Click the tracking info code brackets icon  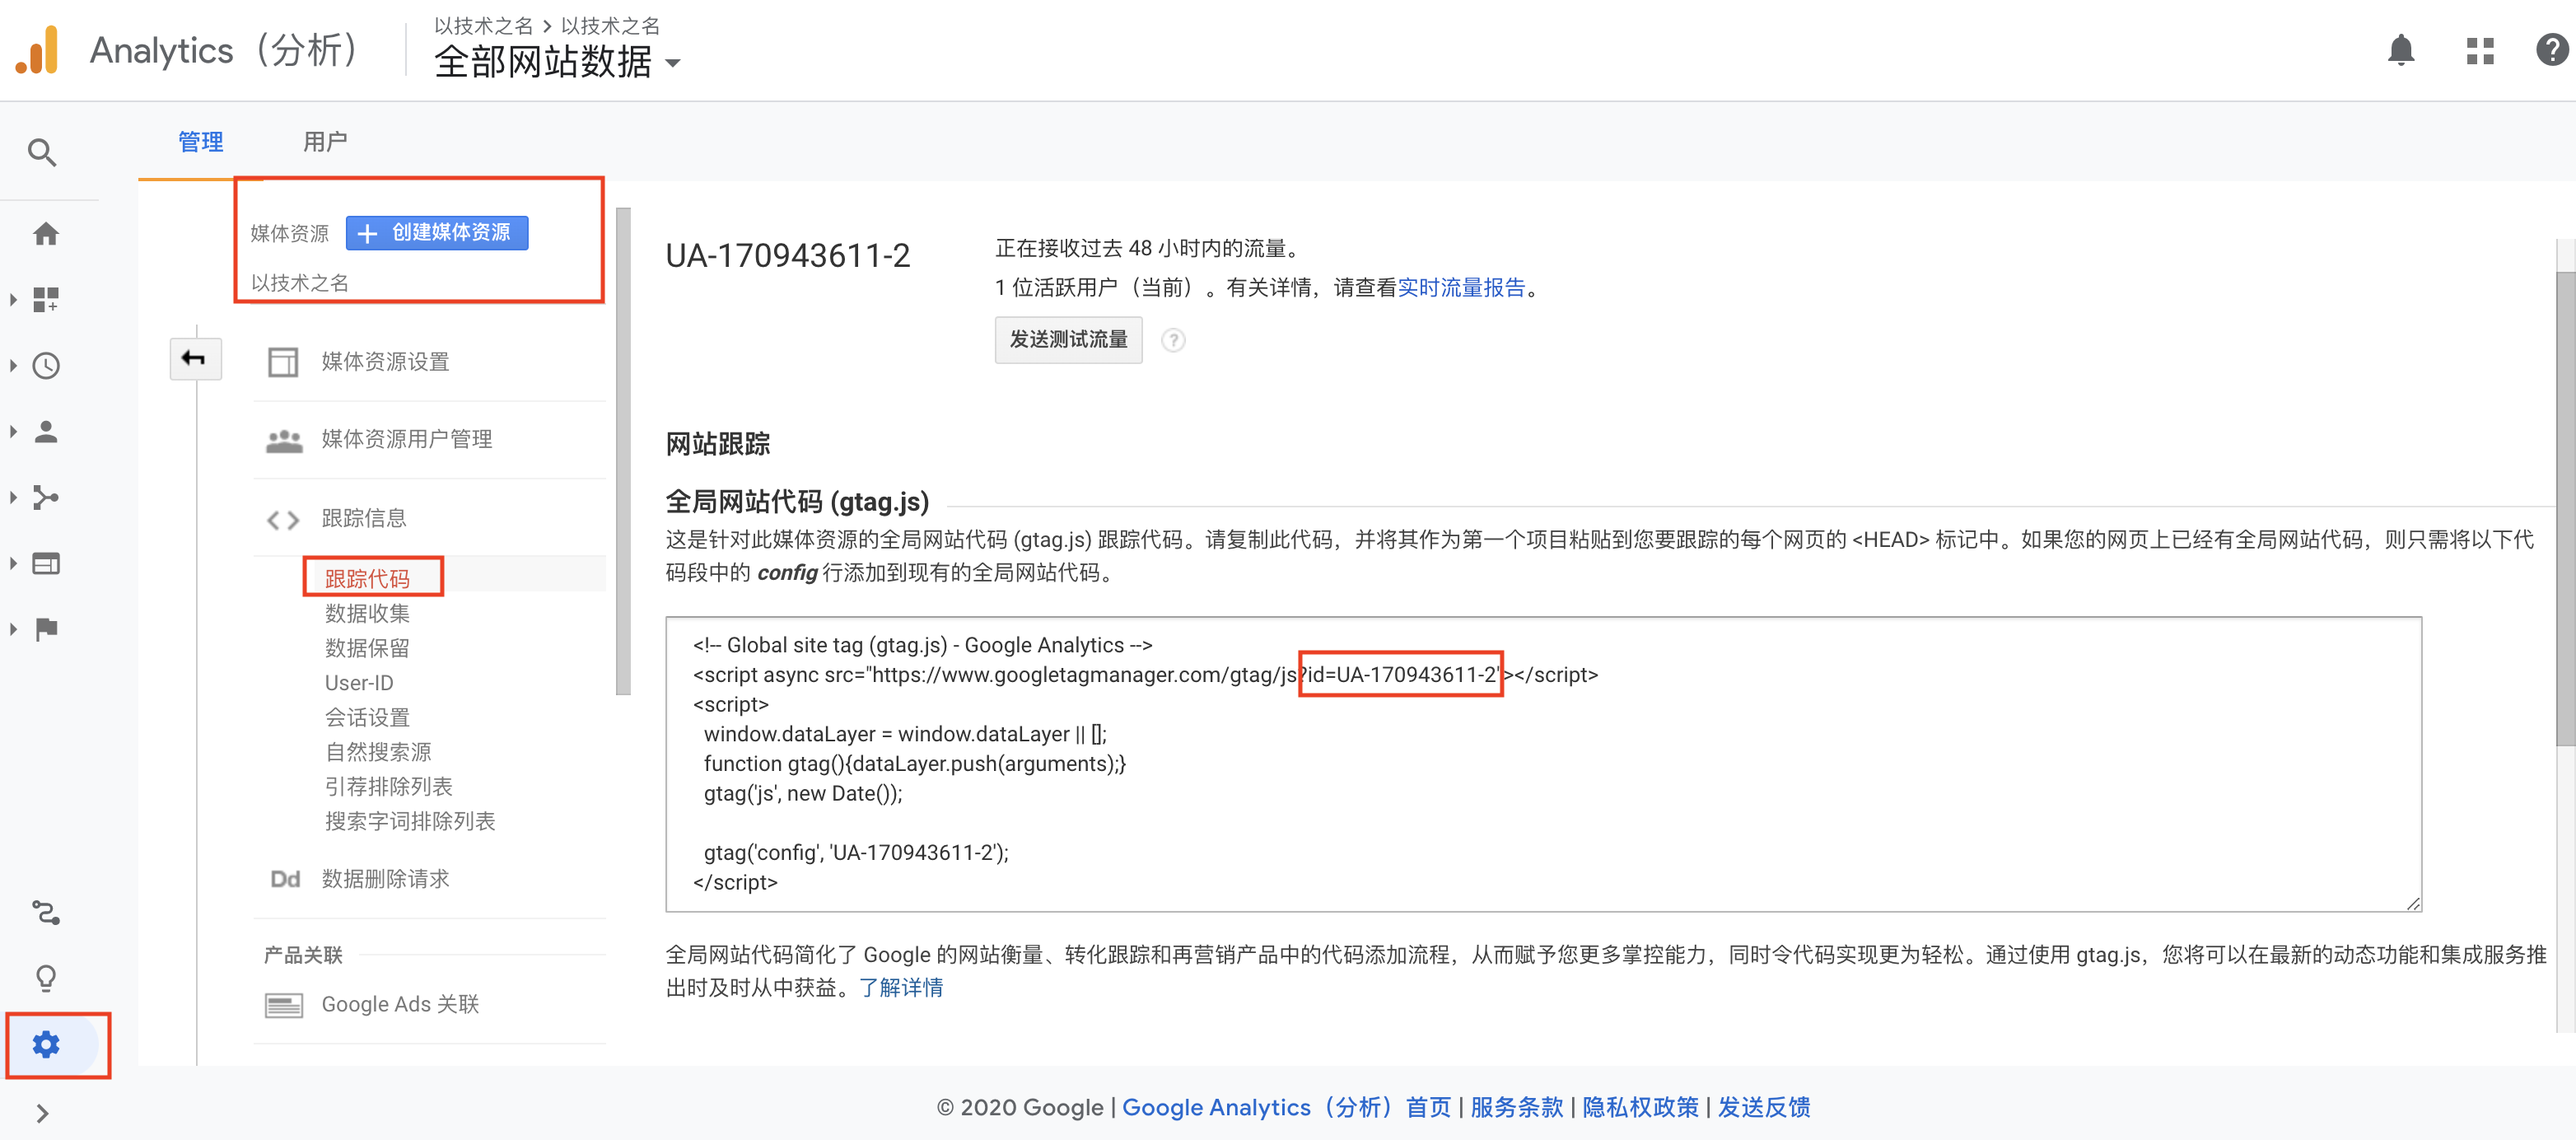[283, 519]
